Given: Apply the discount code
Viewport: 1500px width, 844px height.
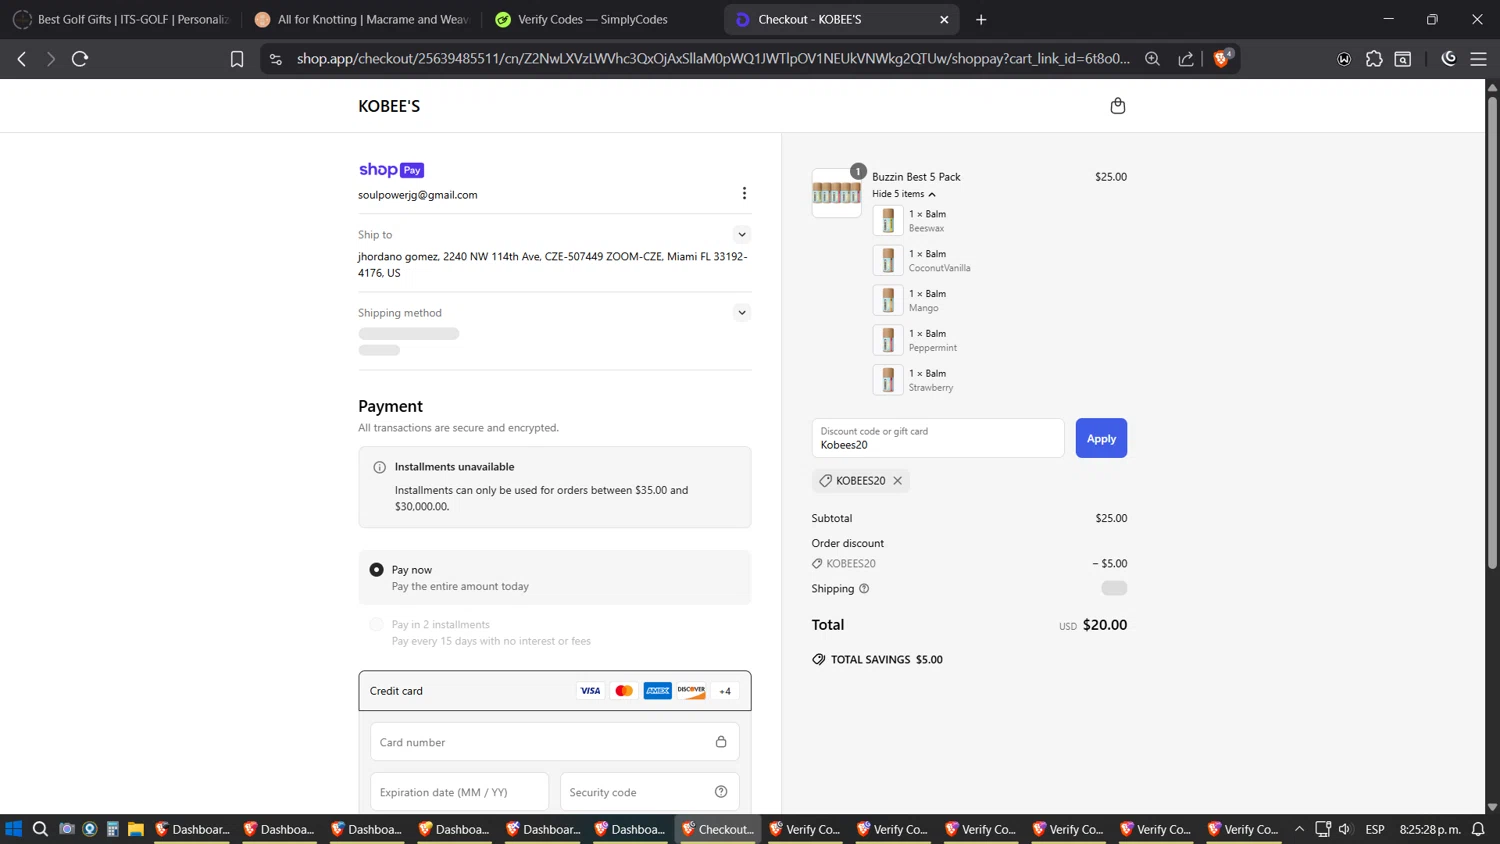Looking at the screenshot, I should point(1101,438).
